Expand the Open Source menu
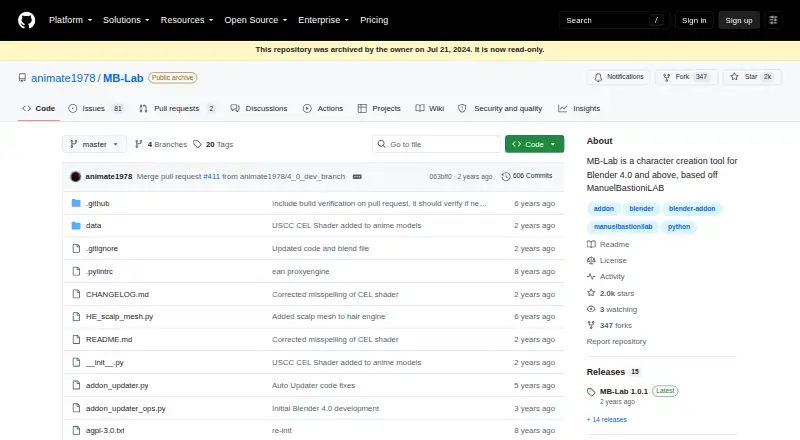The image size is (800, 440). [x=256, y=20]
